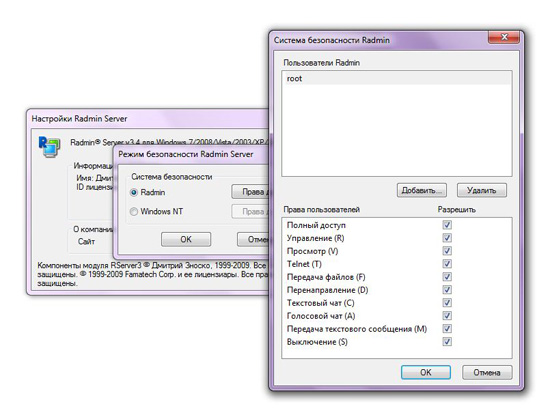Click Отмена in Система безопасности Radmin
Viewport: 550px width, 417px height.
point(487,372)
